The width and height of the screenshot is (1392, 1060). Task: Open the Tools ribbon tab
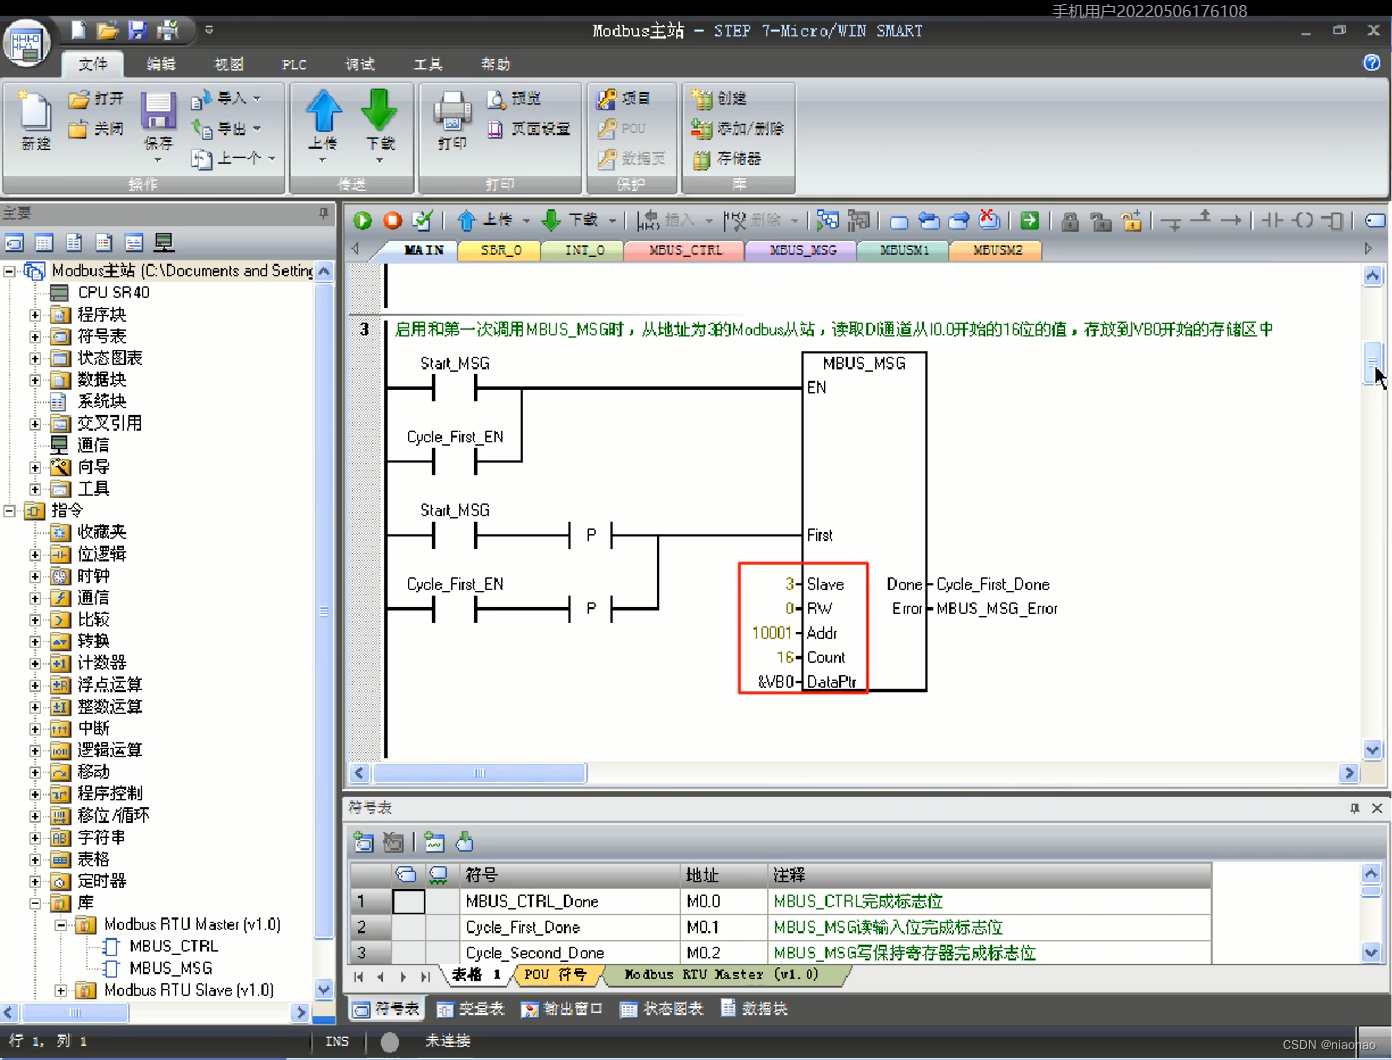pos(428,64)
